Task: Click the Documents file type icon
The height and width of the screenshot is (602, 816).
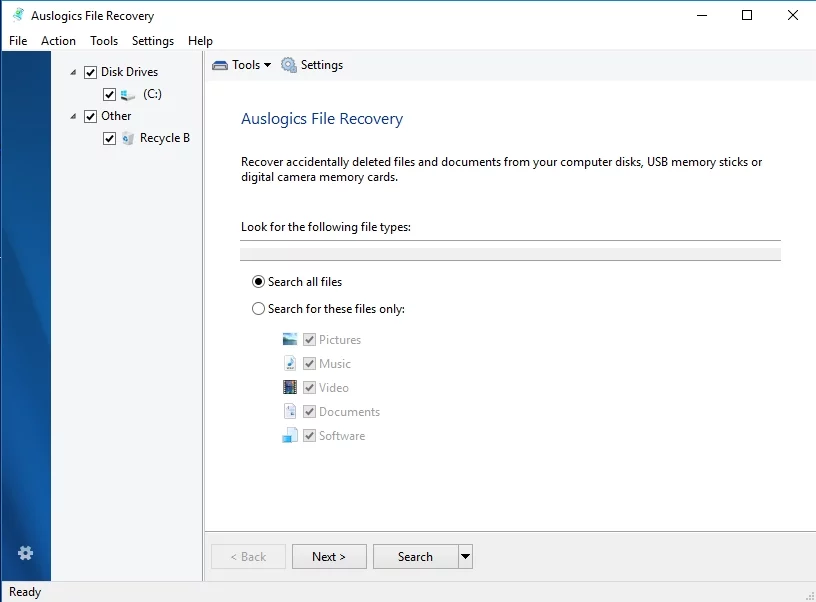Action: point(290,411)
